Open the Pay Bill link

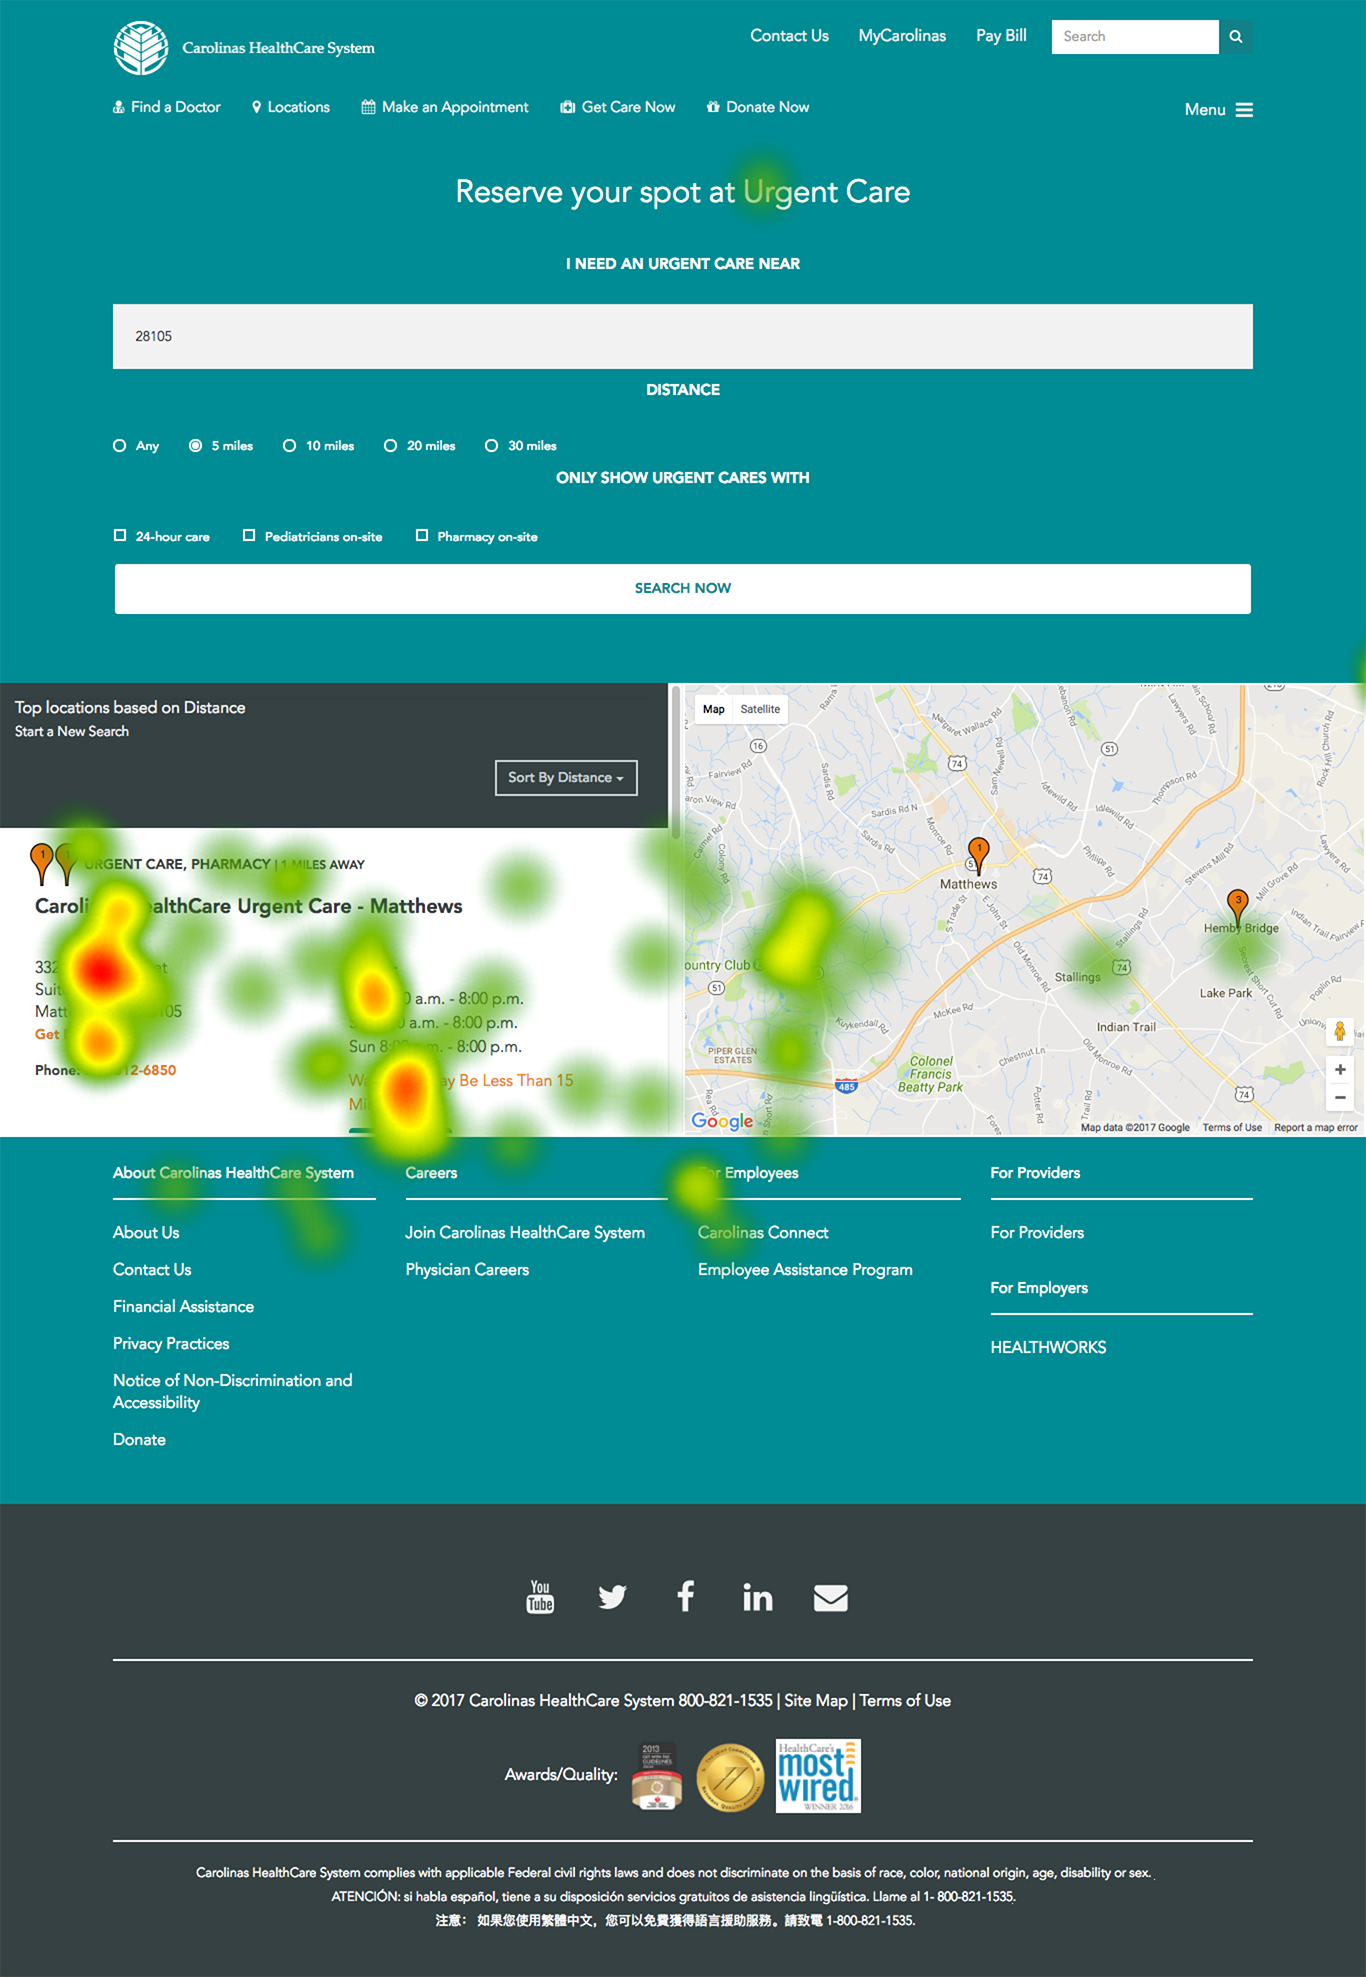click(1001, 36)
